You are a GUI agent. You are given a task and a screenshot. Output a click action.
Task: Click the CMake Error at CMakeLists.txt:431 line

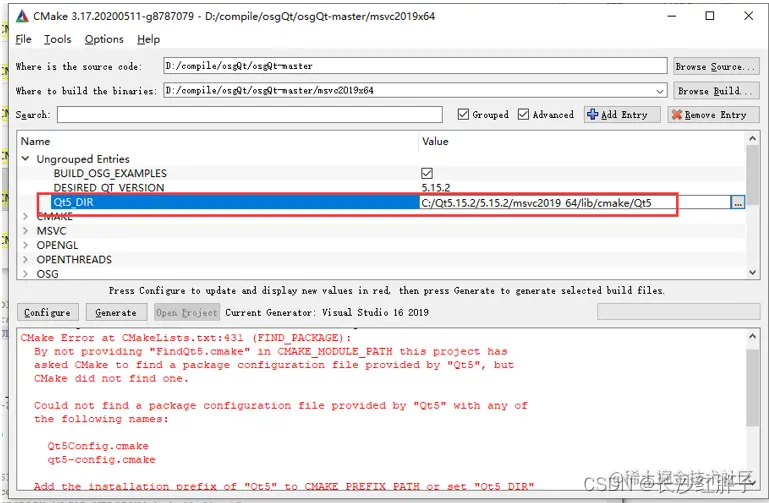[x=186, y=338]
